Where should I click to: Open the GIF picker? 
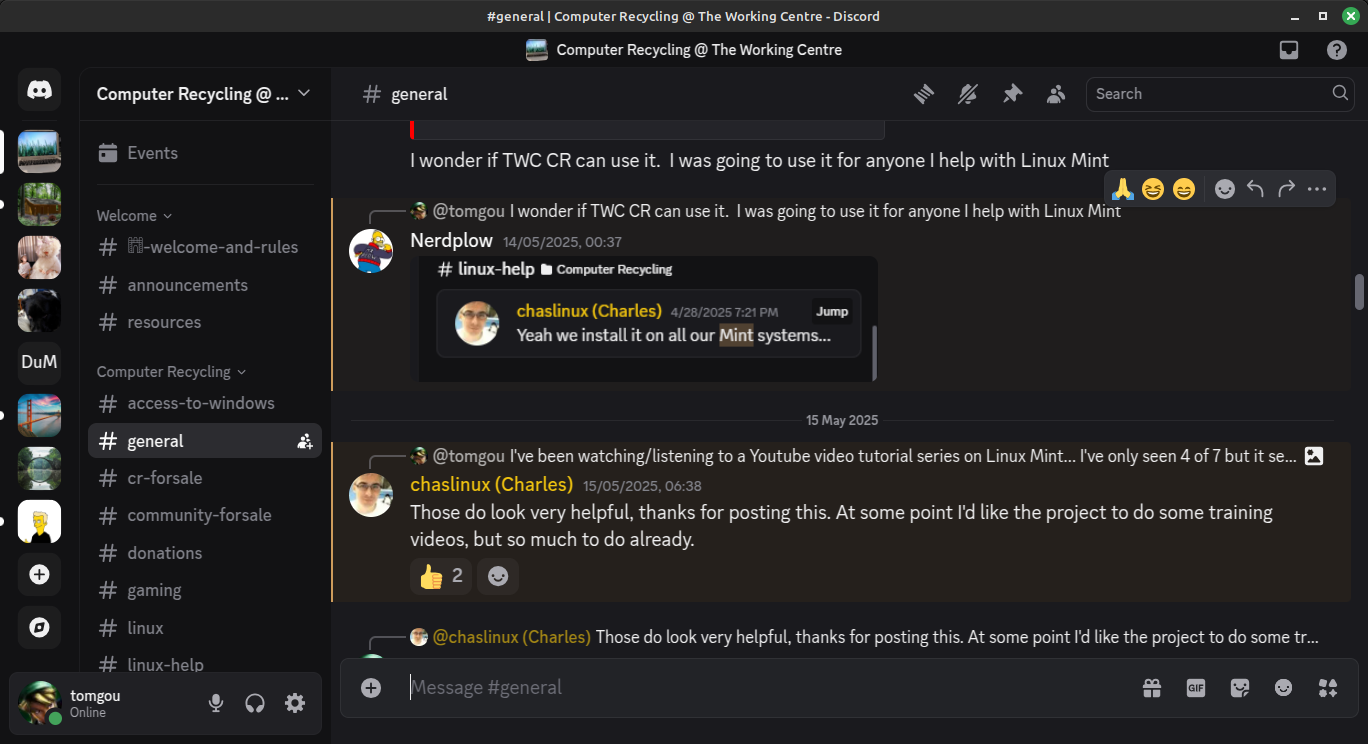[1196, 688]
